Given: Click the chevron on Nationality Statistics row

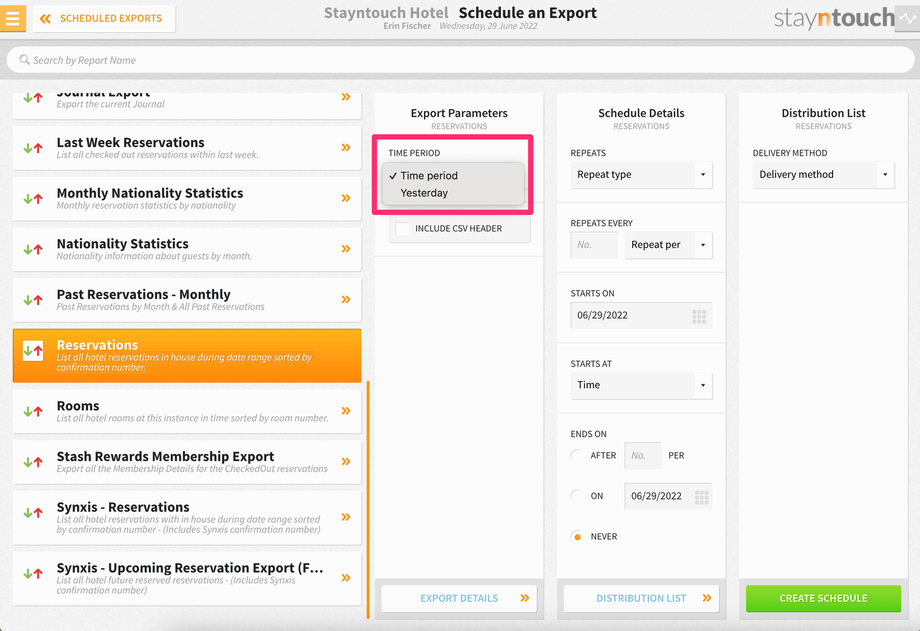Looking at the screenshot, I should [346, 248].
